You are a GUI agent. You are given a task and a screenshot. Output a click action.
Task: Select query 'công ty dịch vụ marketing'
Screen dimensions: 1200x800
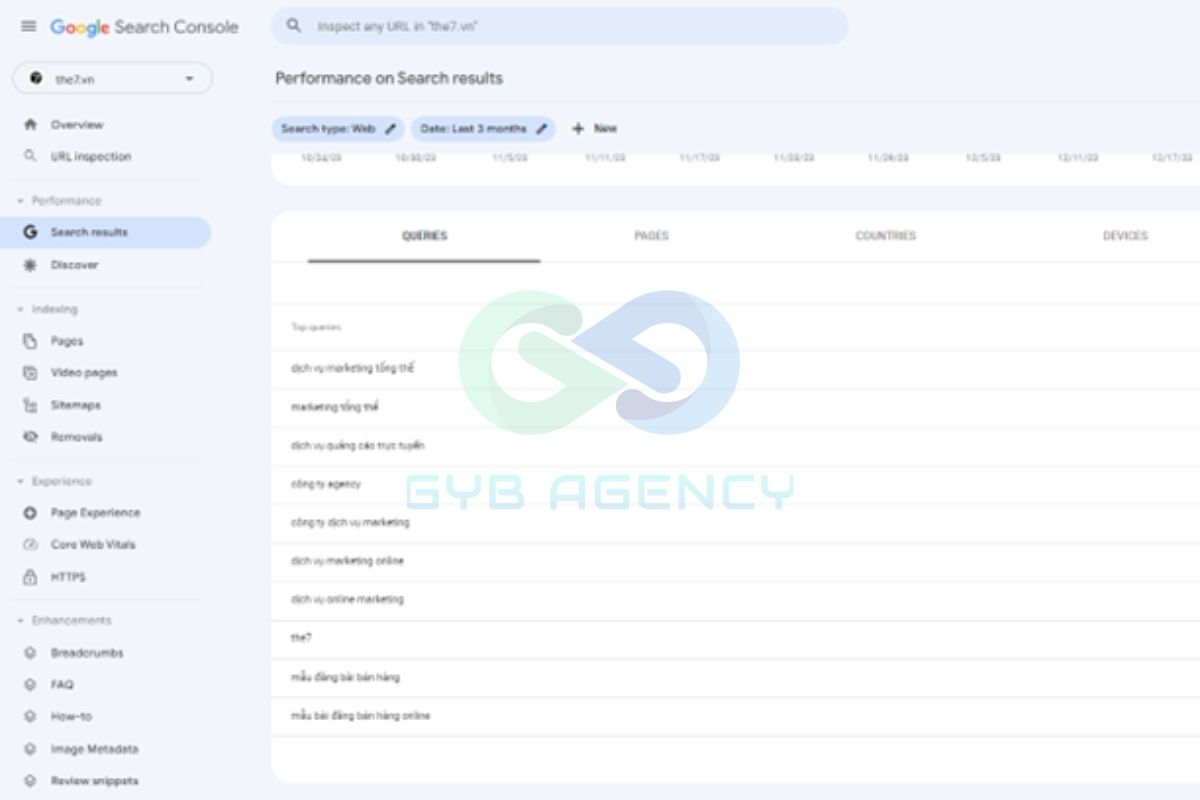click(350, 523)
